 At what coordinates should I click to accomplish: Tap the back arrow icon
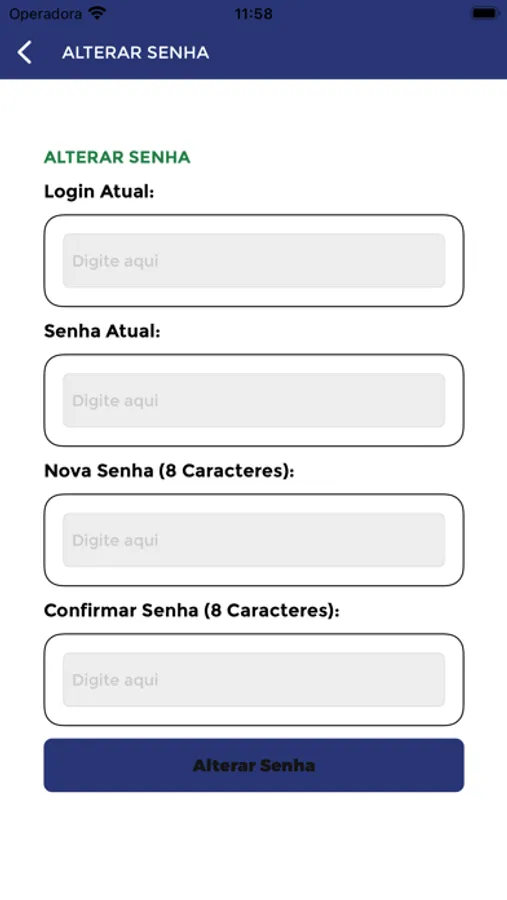click(24, 52)
